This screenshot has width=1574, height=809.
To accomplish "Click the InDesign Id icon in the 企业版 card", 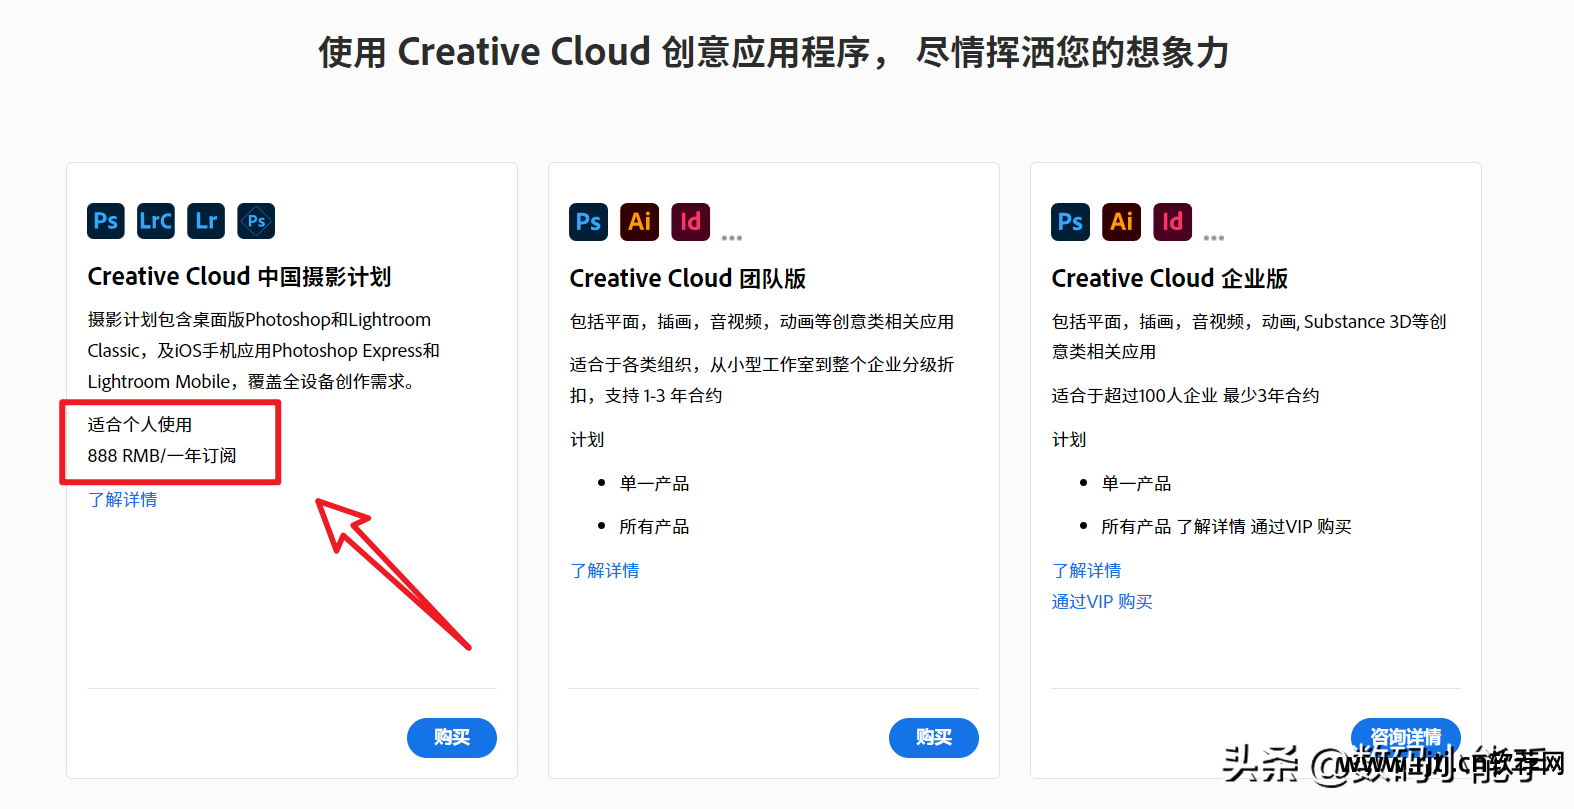I will (1173, 222).
